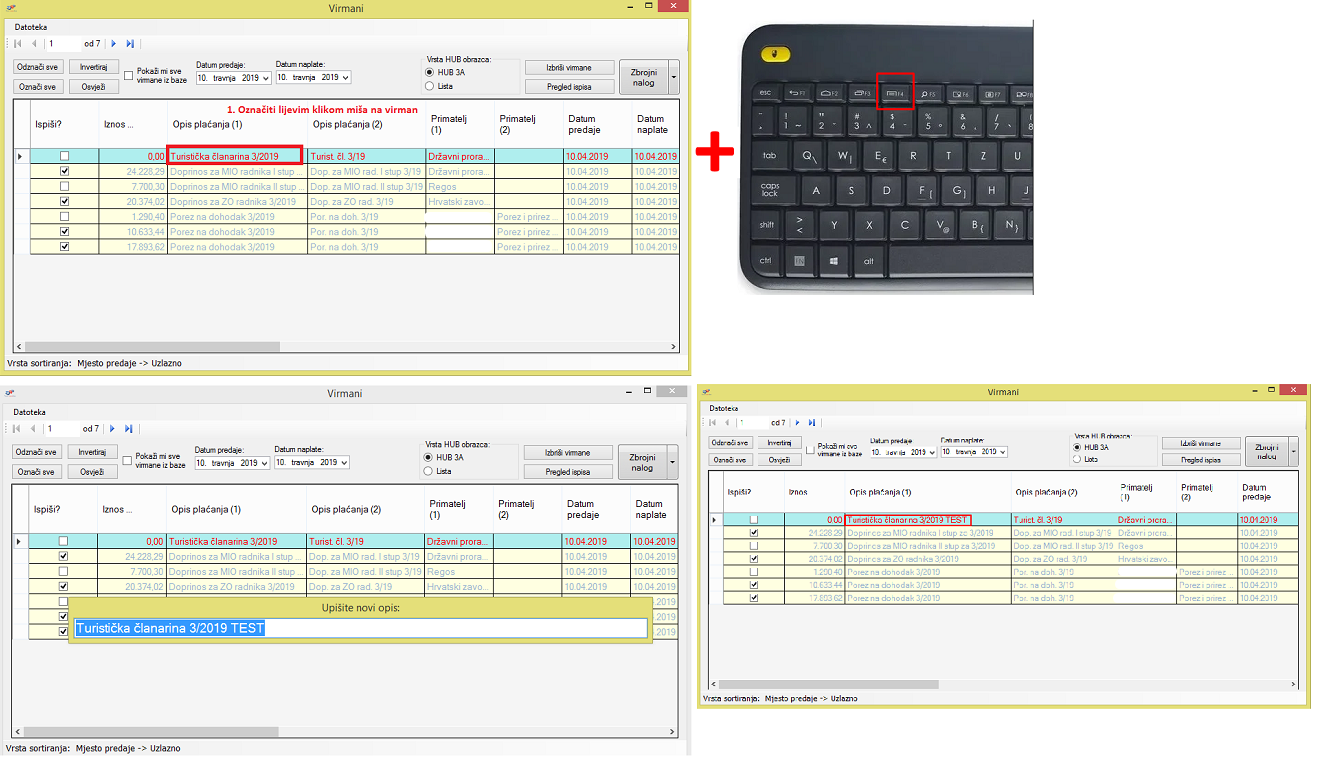Select the Lista radio button in top-left window
Viewport: 1317px width, 763px height.
[x=430, y=86]
